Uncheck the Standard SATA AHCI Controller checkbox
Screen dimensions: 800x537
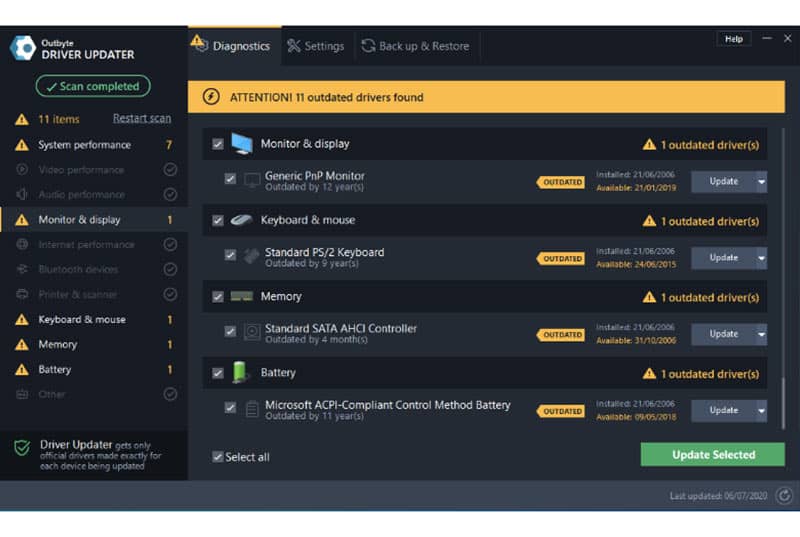coord(230,331)
